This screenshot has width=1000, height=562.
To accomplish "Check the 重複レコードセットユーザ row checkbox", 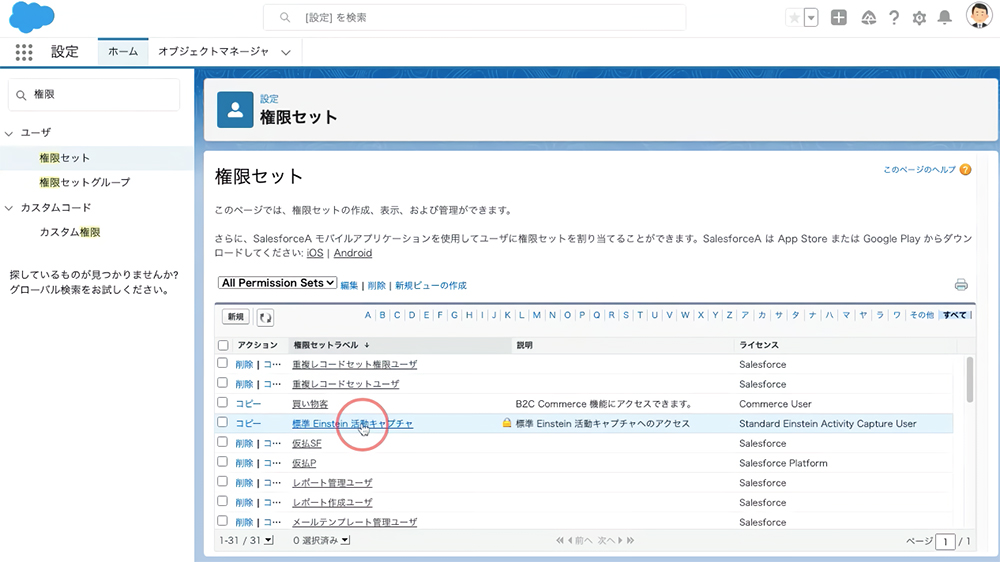I will click(223, 383).
